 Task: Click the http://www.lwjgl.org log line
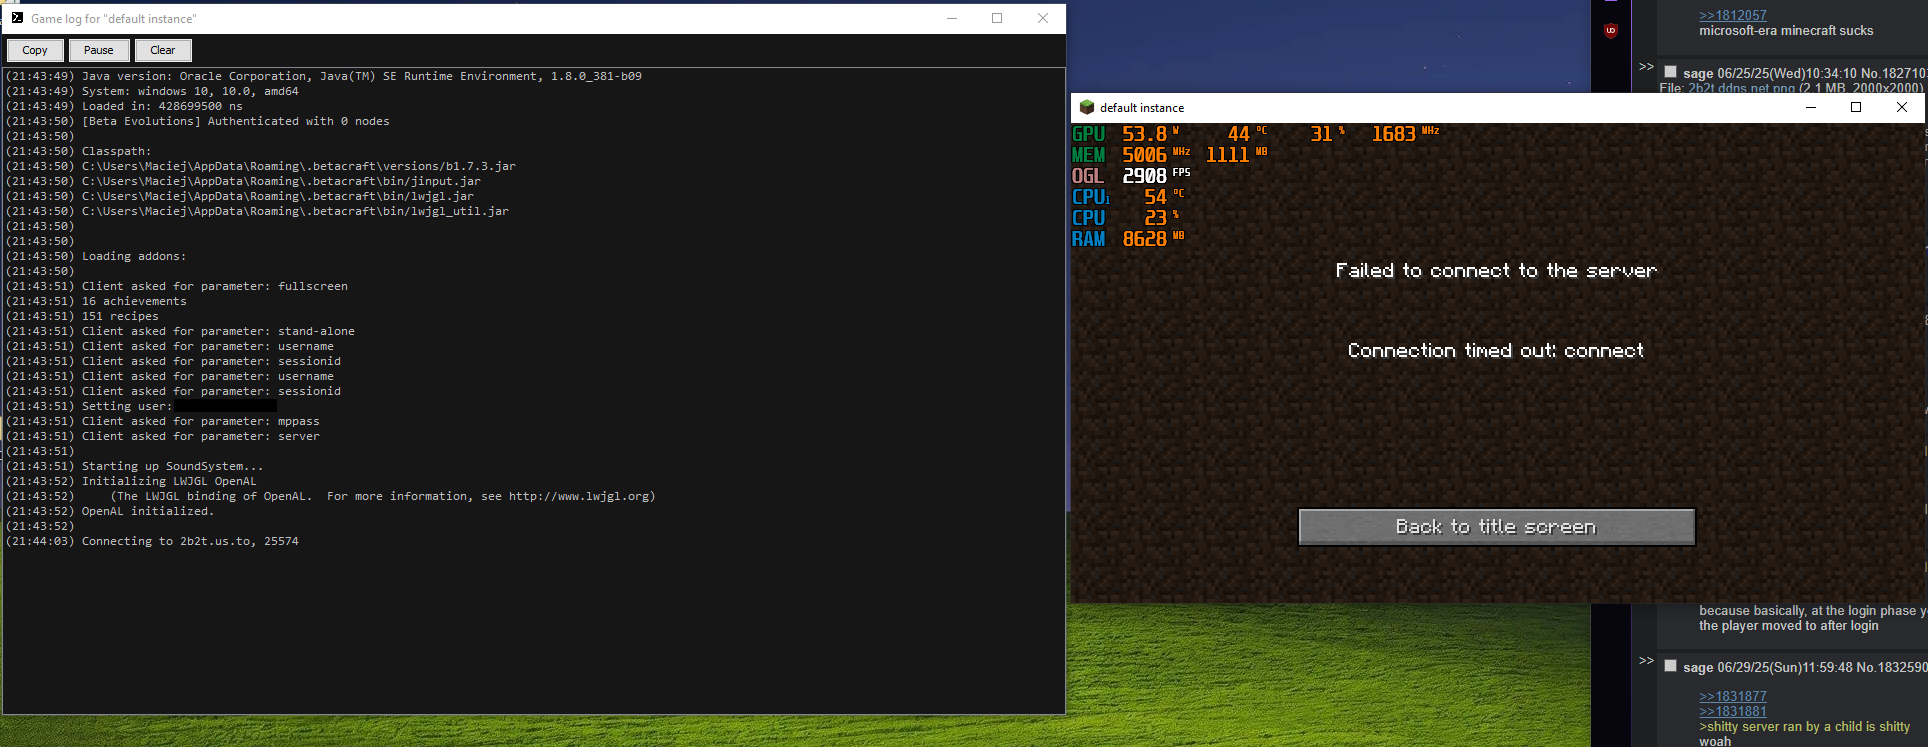331,496
